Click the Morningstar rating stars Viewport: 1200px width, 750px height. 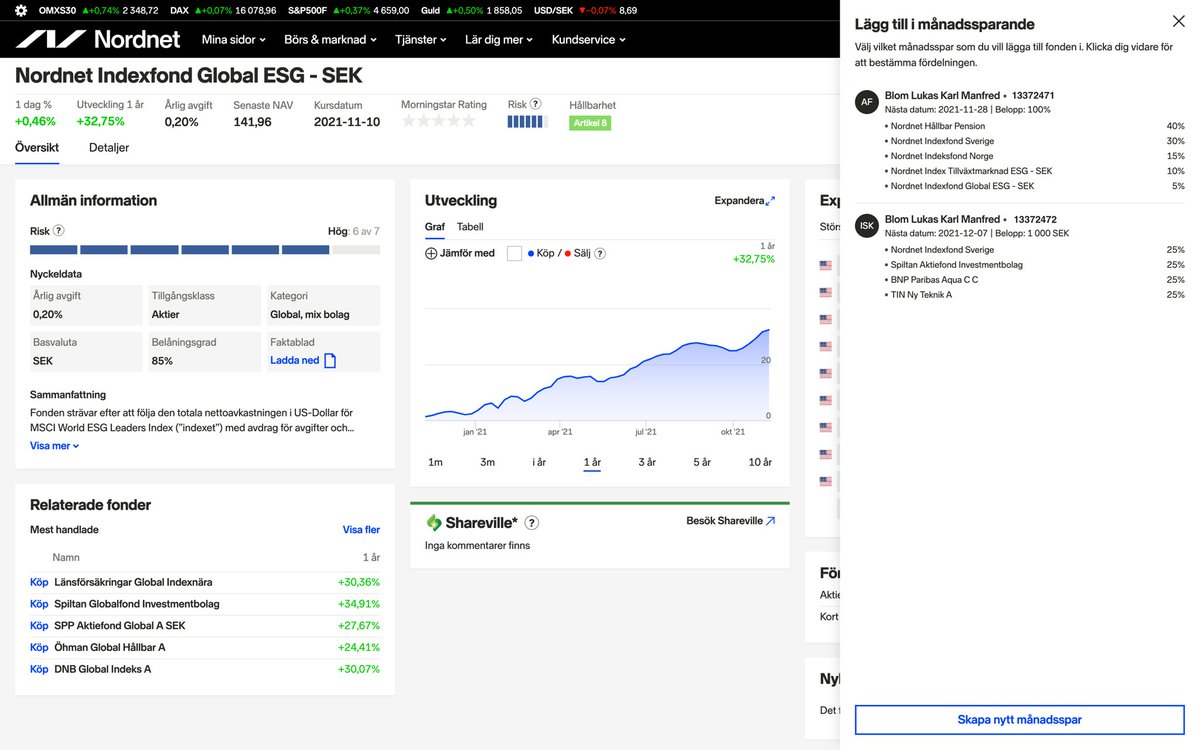(x=439, y=121)
